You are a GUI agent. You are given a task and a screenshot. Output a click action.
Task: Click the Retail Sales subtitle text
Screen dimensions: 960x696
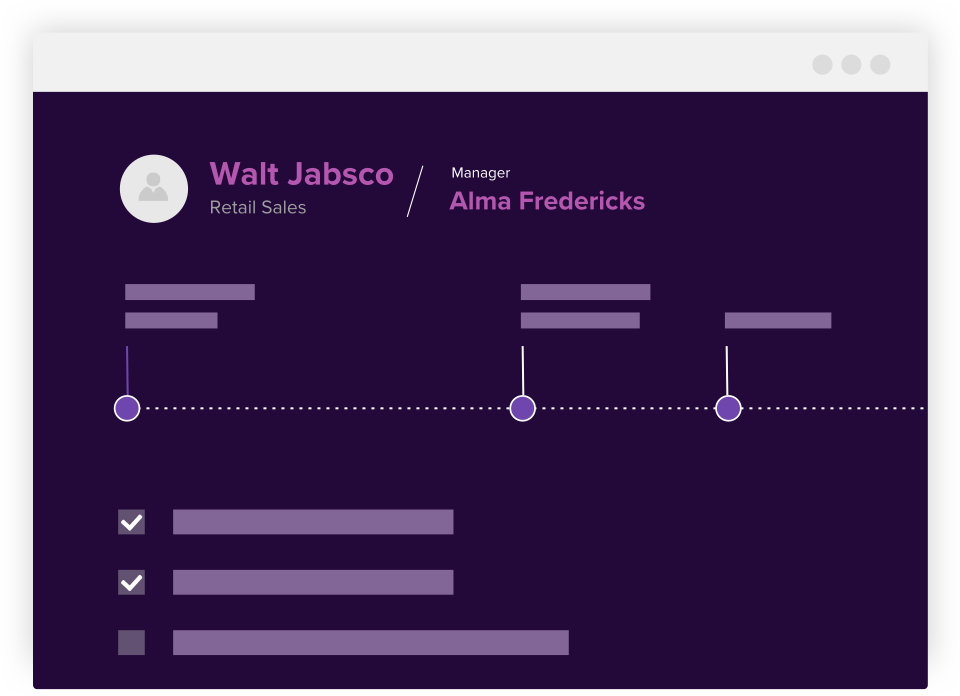coord(258,208)
